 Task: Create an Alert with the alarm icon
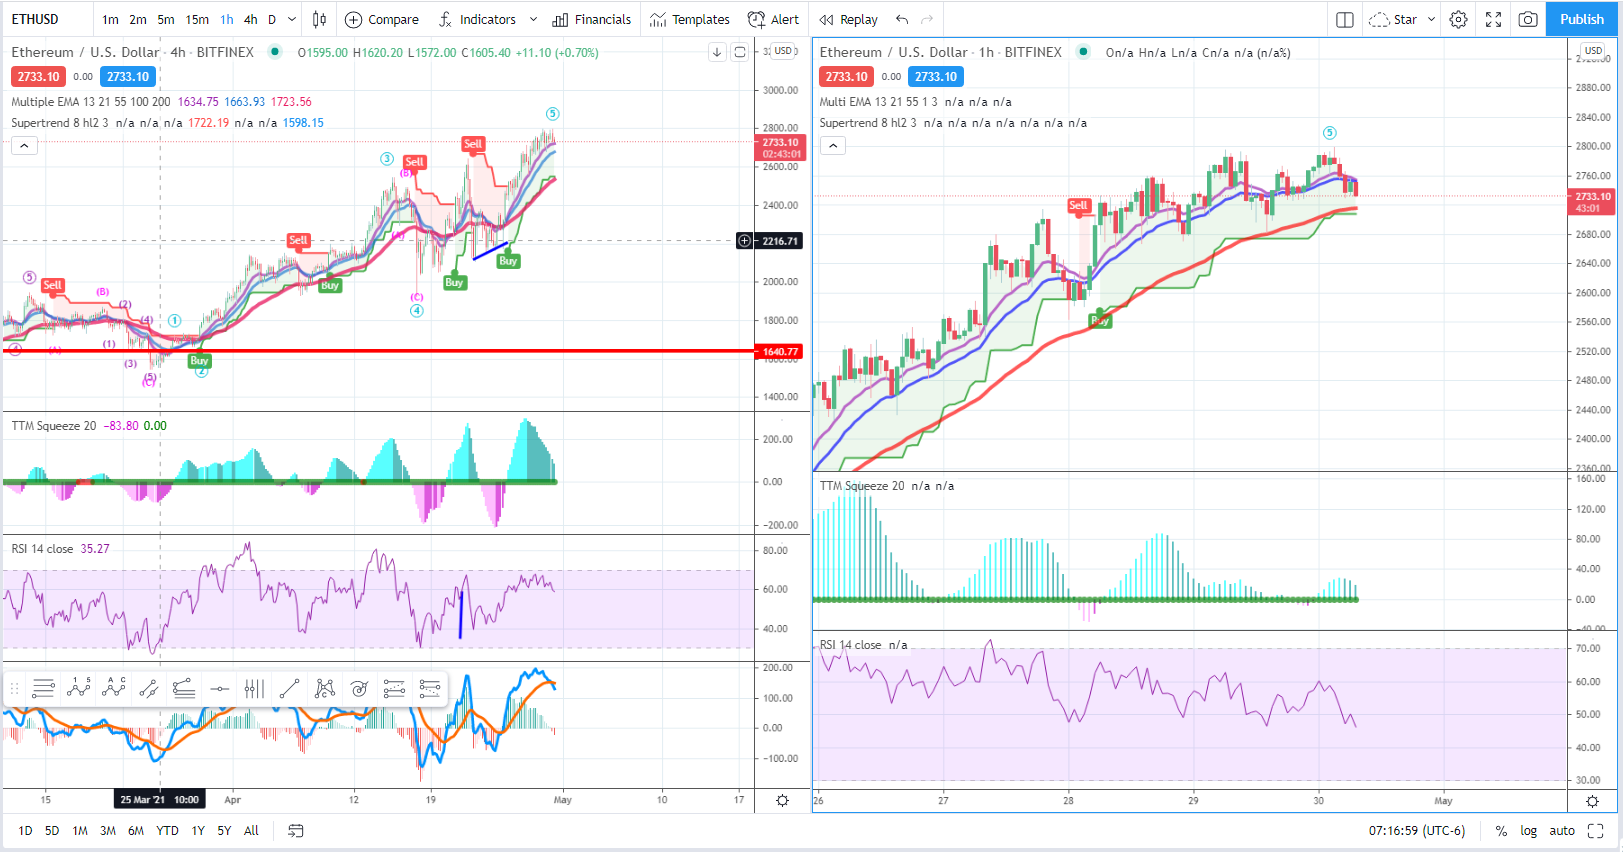point(774,19)
